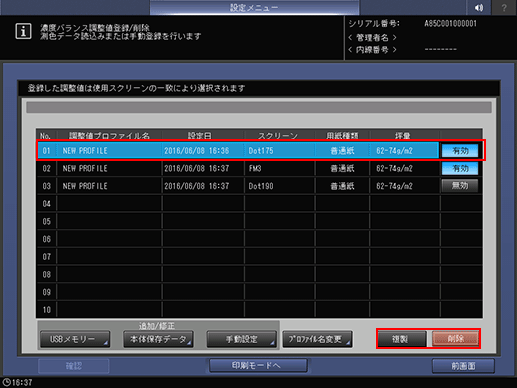Go to 印刷モードへ print mode
The height and width of the screenshot is (388, 517).
point(258,366)
